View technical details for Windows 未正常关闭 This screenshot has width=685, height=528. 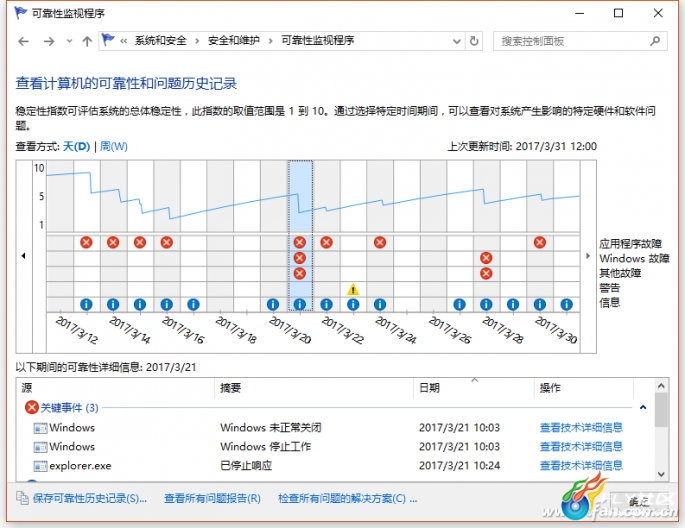[x=581, y=428]
